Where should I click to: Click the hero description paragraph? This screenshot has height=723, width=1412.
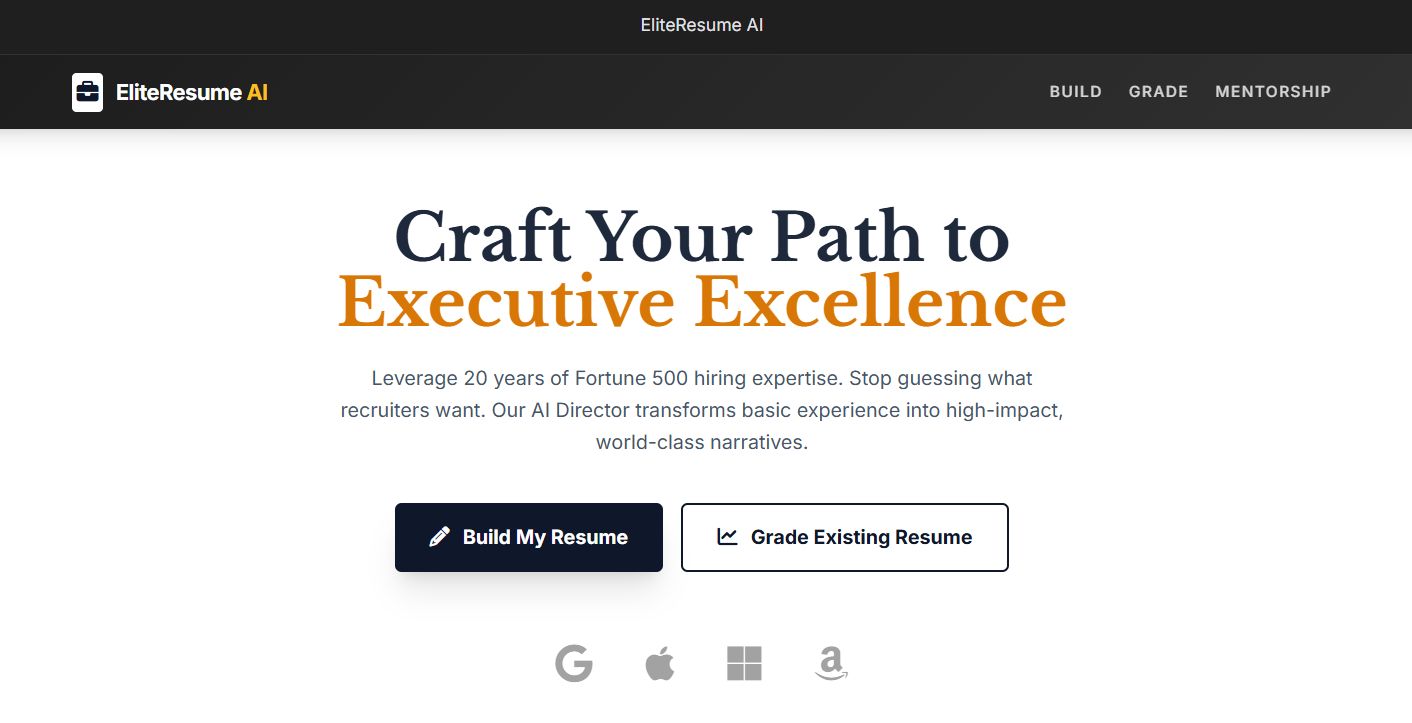coord(702,409)
